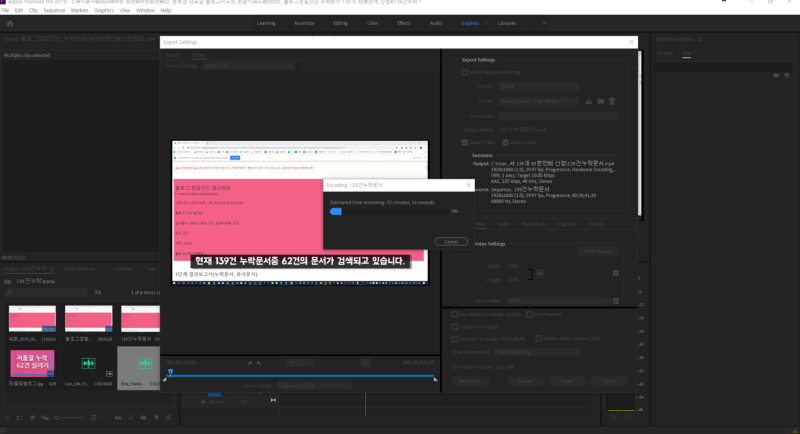Click the Metadata button
Viewport: 800px width, 434px height.
click(470, 381)
